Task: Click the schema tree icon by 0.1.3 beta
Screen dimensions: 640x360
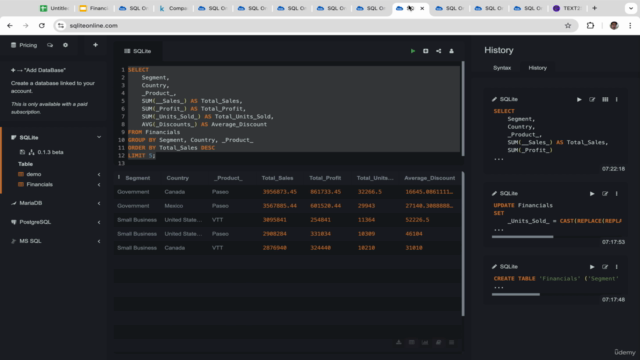Action: point(31,152)
